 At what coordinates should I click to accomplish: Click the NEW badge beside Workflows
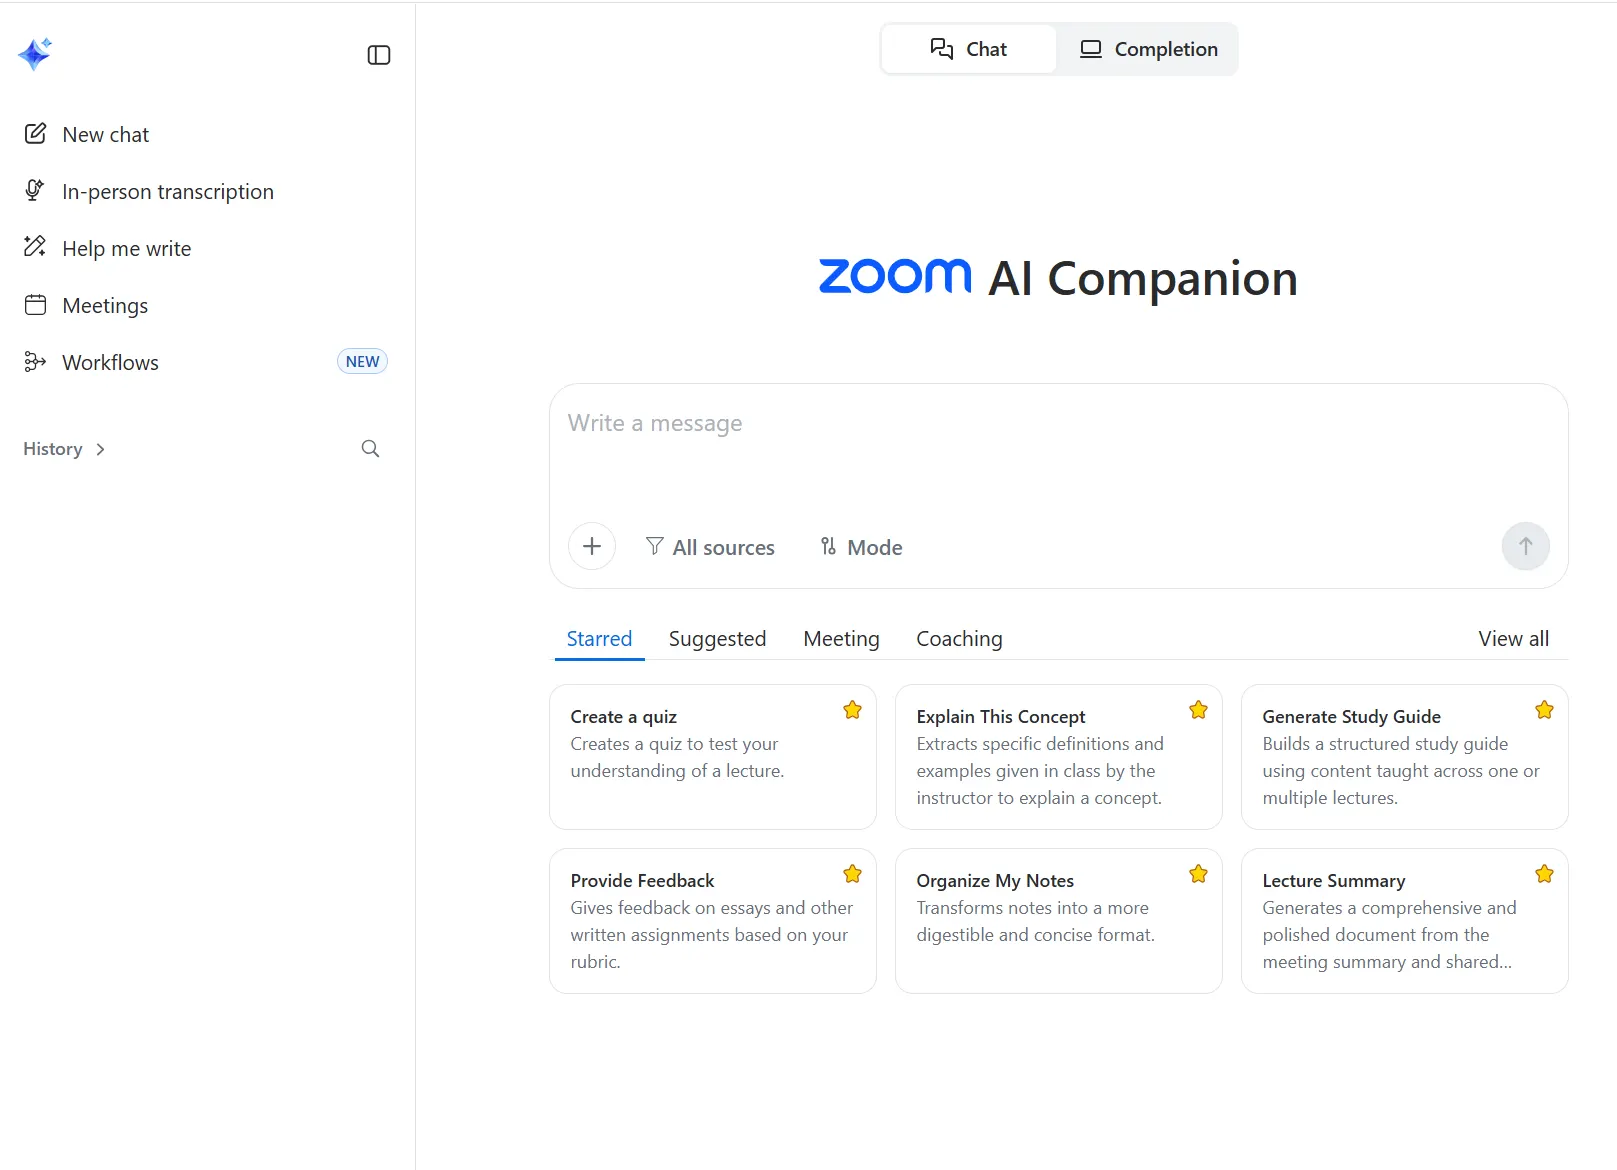(362, 362)
